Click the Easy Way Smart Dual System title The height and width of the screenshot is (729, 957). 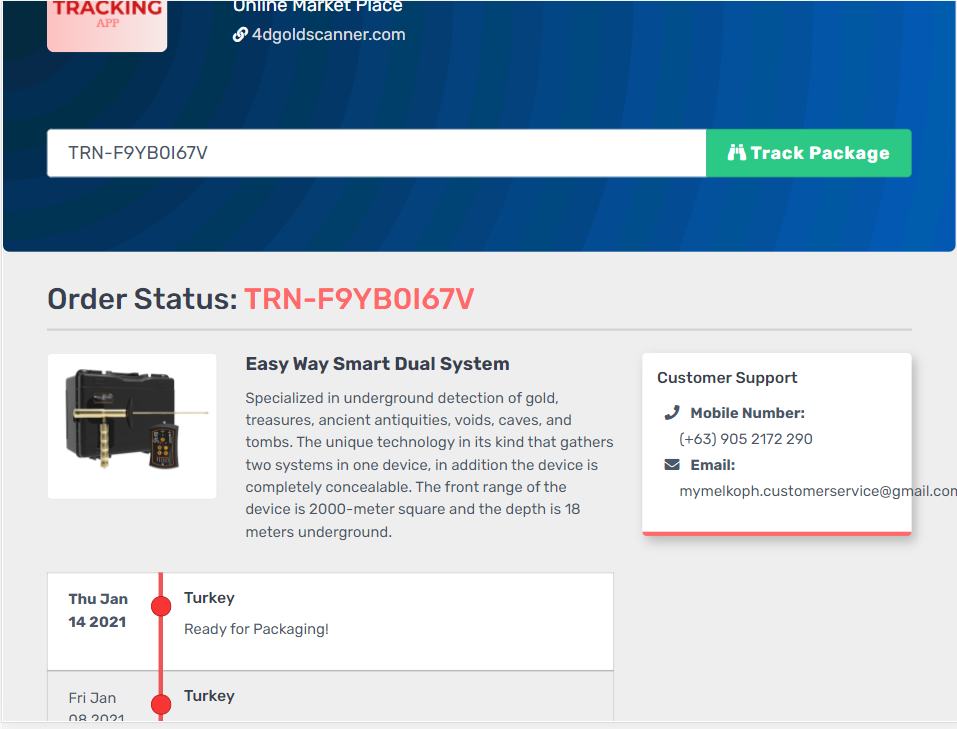click(377, 364)
